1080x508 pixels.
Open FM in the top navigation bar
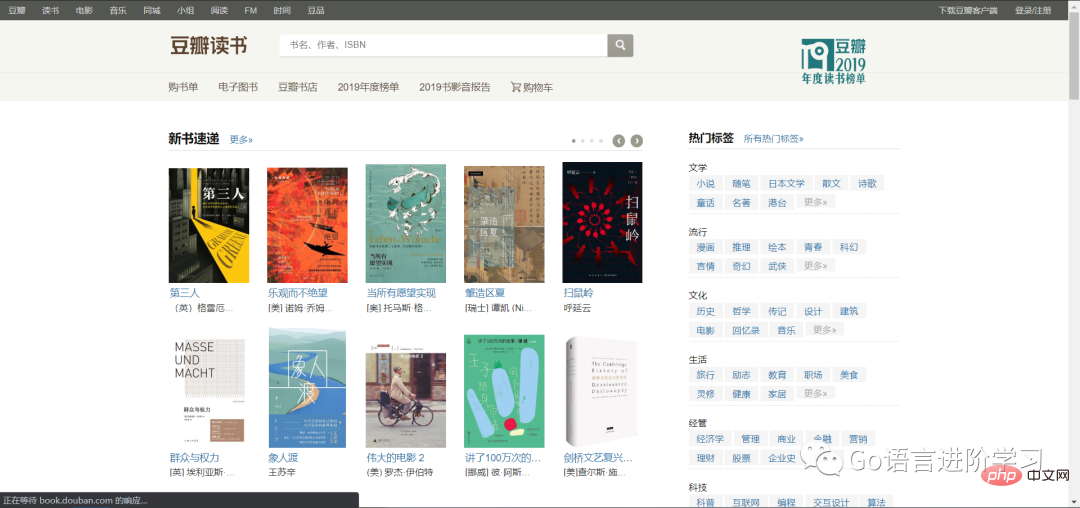pos(251,10)
